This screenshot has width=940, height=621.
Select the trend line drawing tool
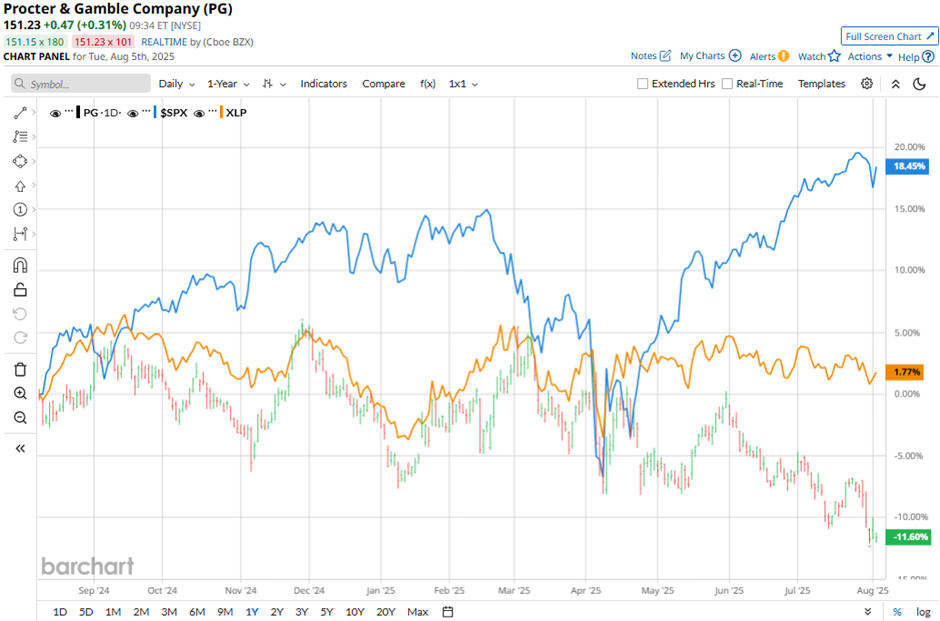point(20,113)
